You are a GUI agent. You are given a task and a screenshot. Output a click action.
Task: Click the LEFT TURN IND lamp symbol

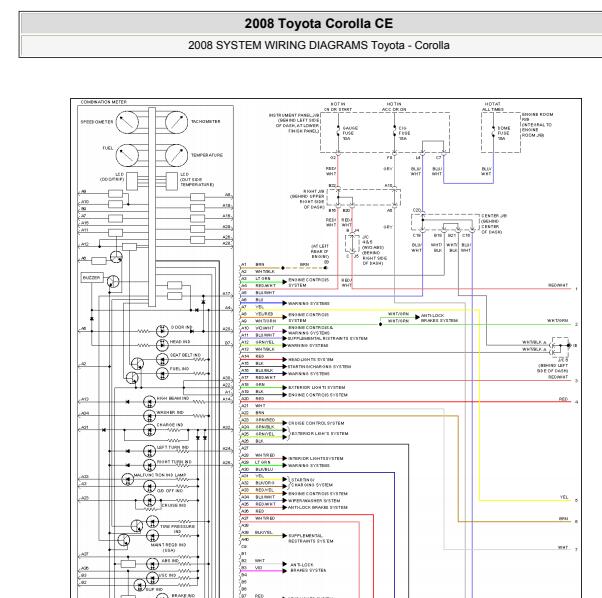coord(149,451)
